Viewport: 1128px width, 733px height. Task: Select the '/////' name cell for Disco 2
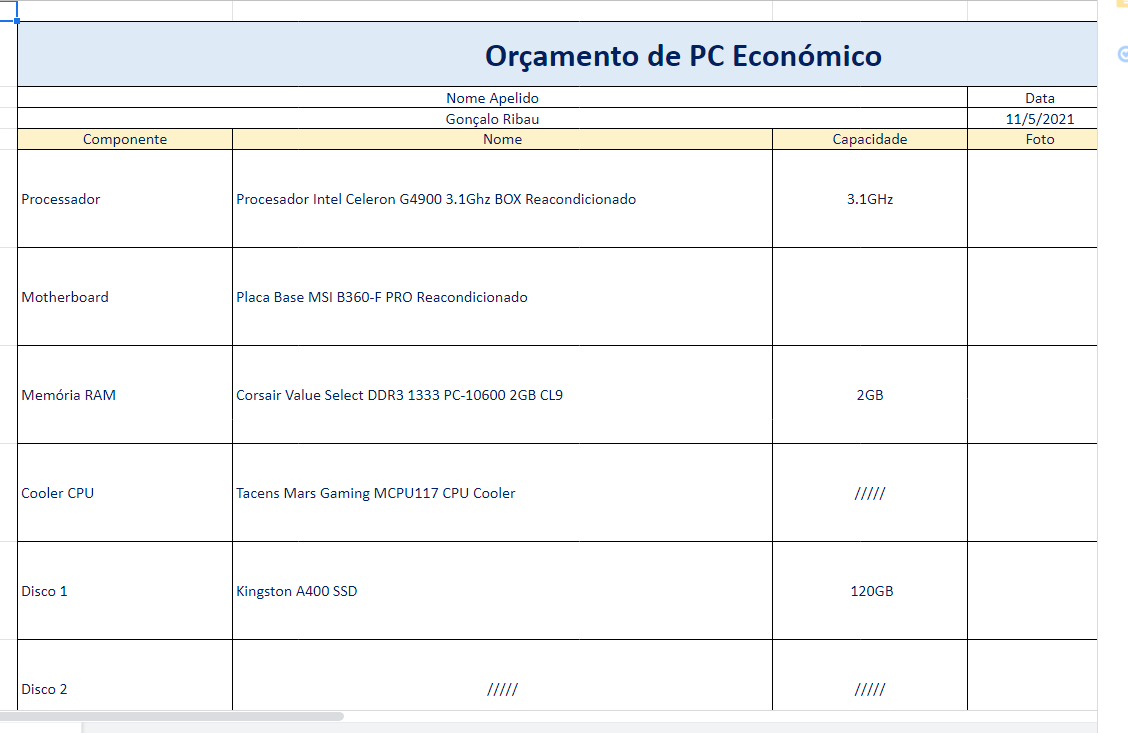coord(502,675)
